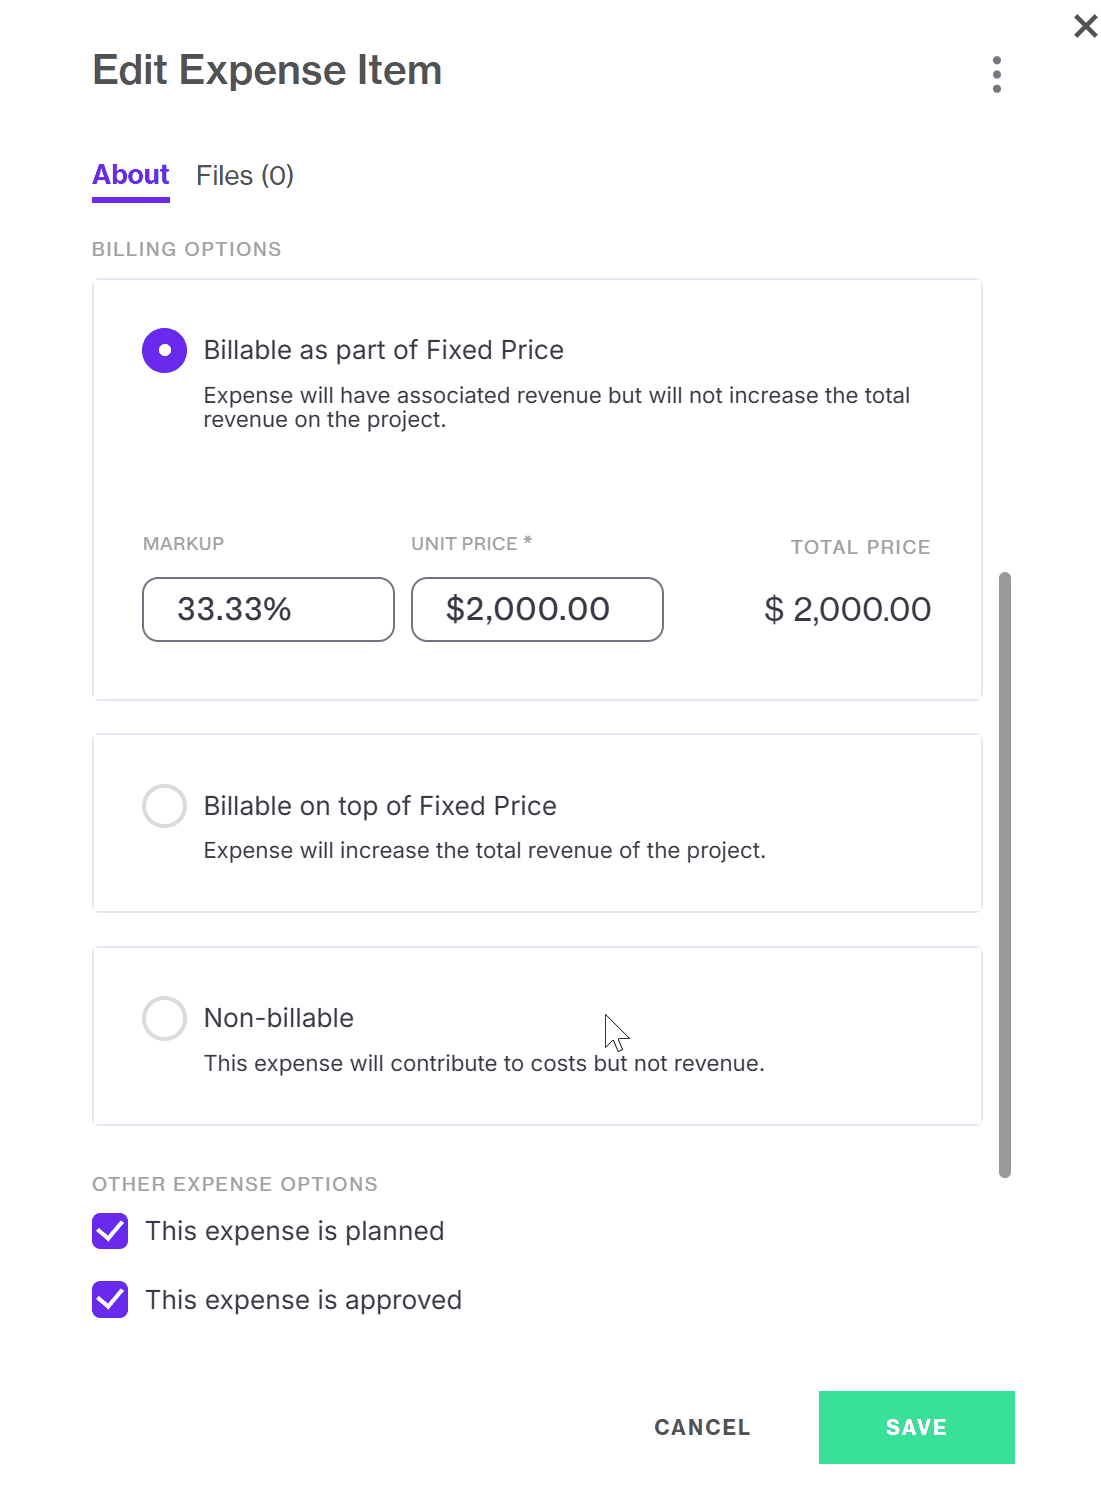Viewport: 1101px width, 1506px height.
Task: Close the Edit Expense Item dialog
Action: (x=1085, y=26)
